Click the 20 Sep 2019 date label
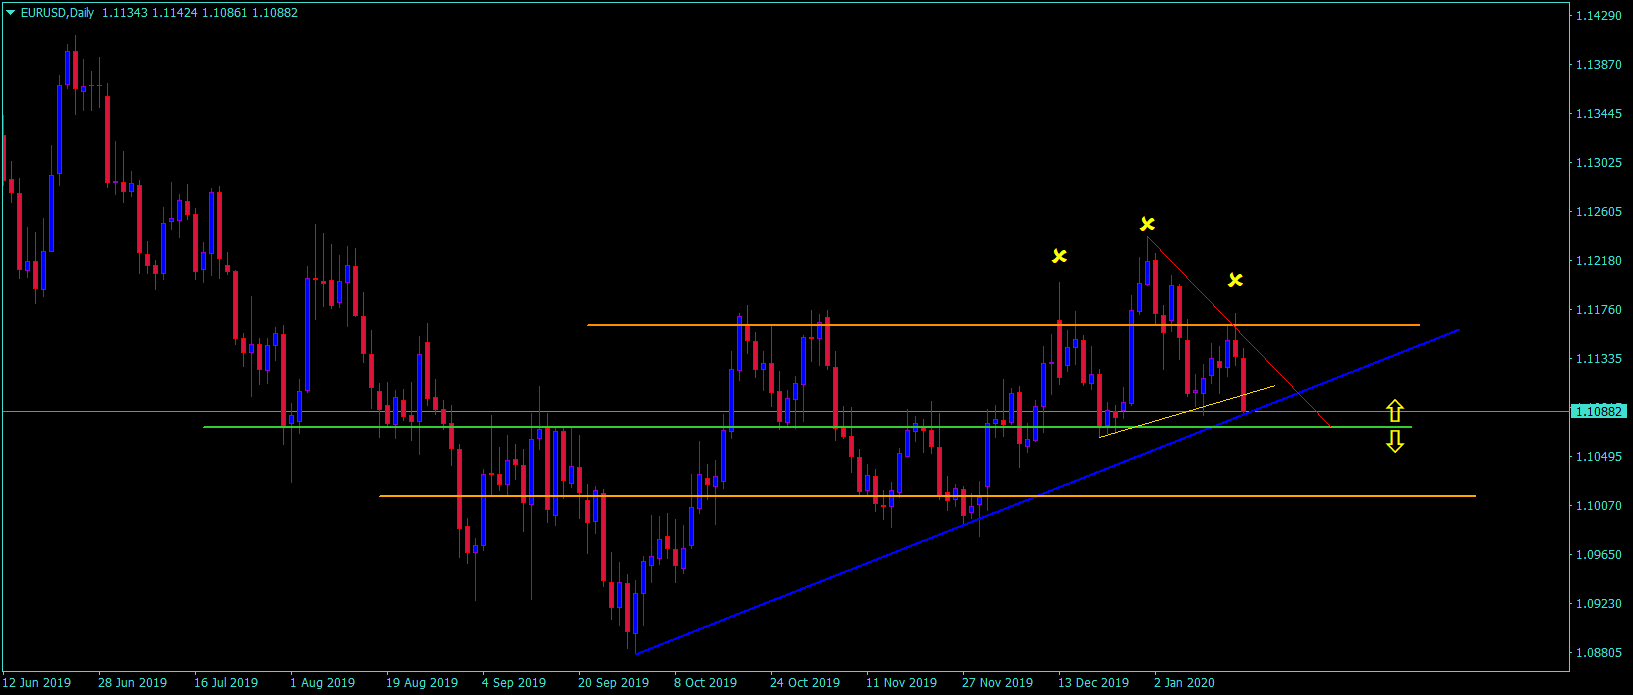The width and height of the screenshot is (1633, 695). pos(613,683)
